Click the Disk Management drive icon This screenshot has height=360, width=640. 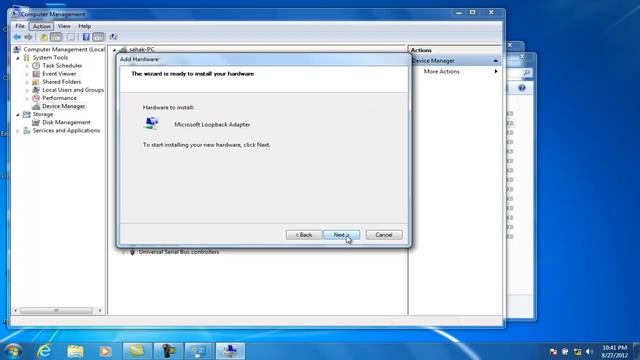pos(36,122)
